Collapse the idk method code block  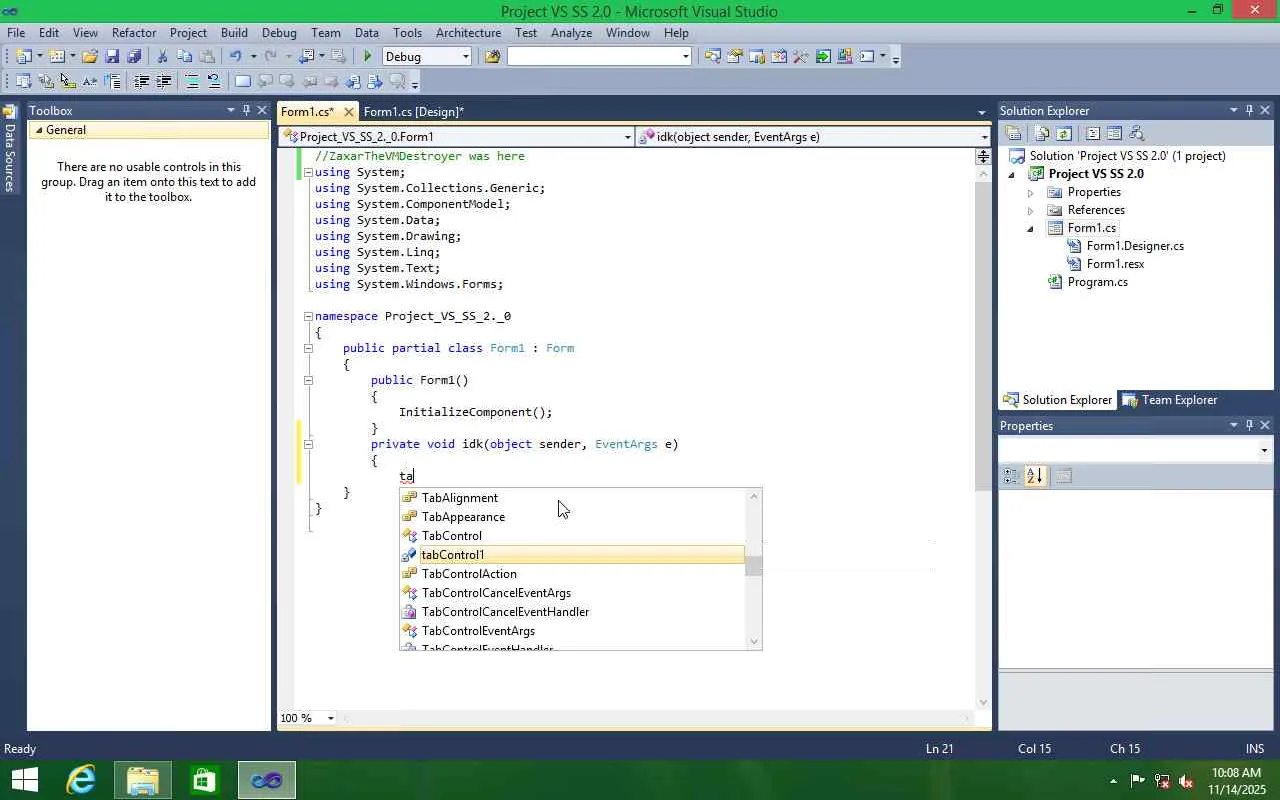tap(308, 444)
